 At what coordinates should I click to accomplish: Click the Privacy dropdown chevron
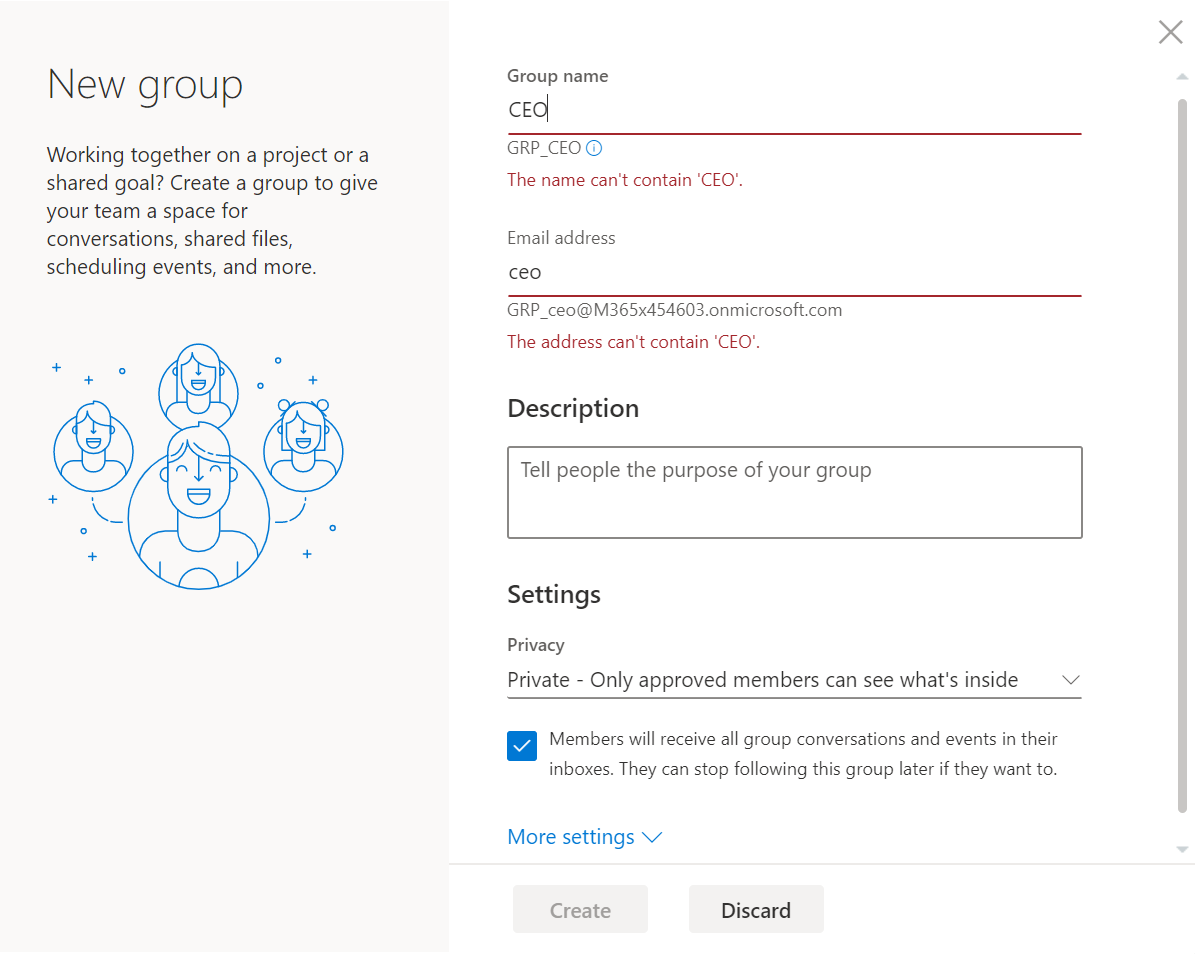point(1072,679)
